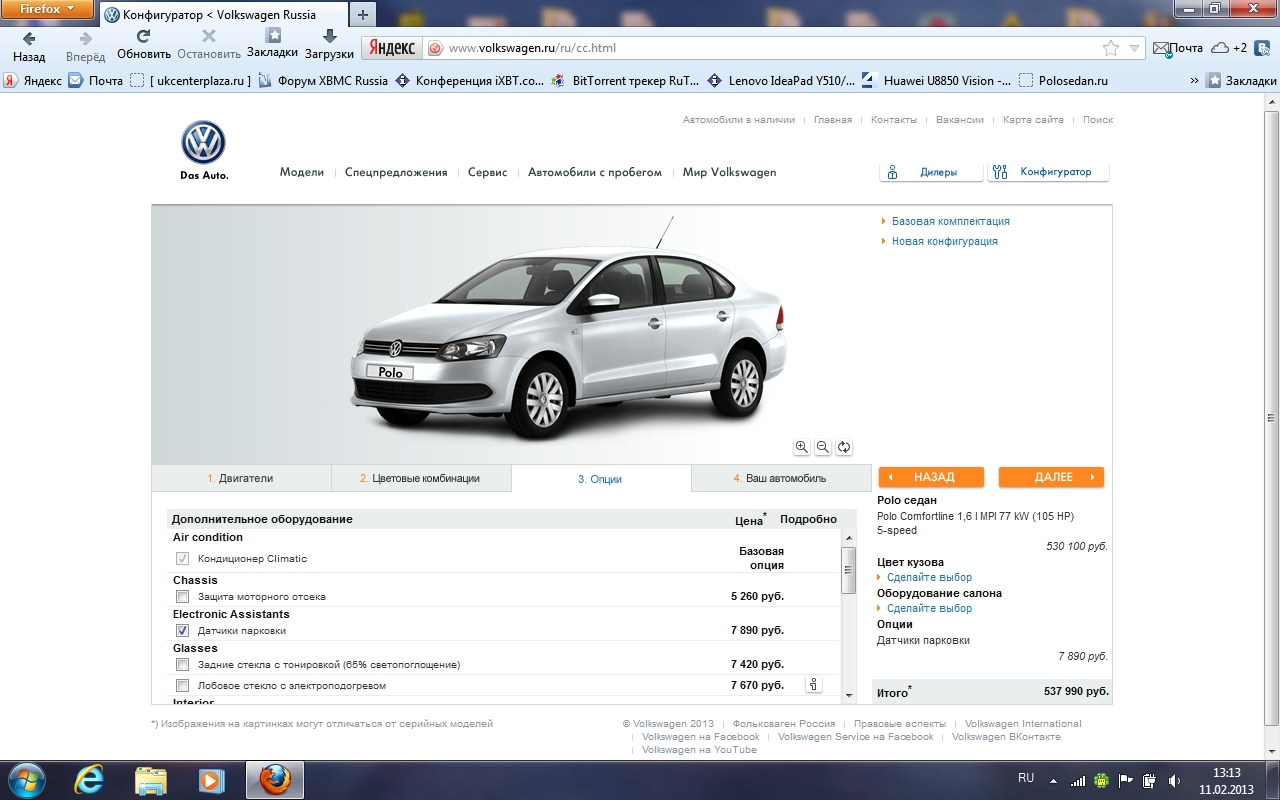Reload the page with Обновить button
This screenshot has width=1280, height=800.
coord(143,45)
